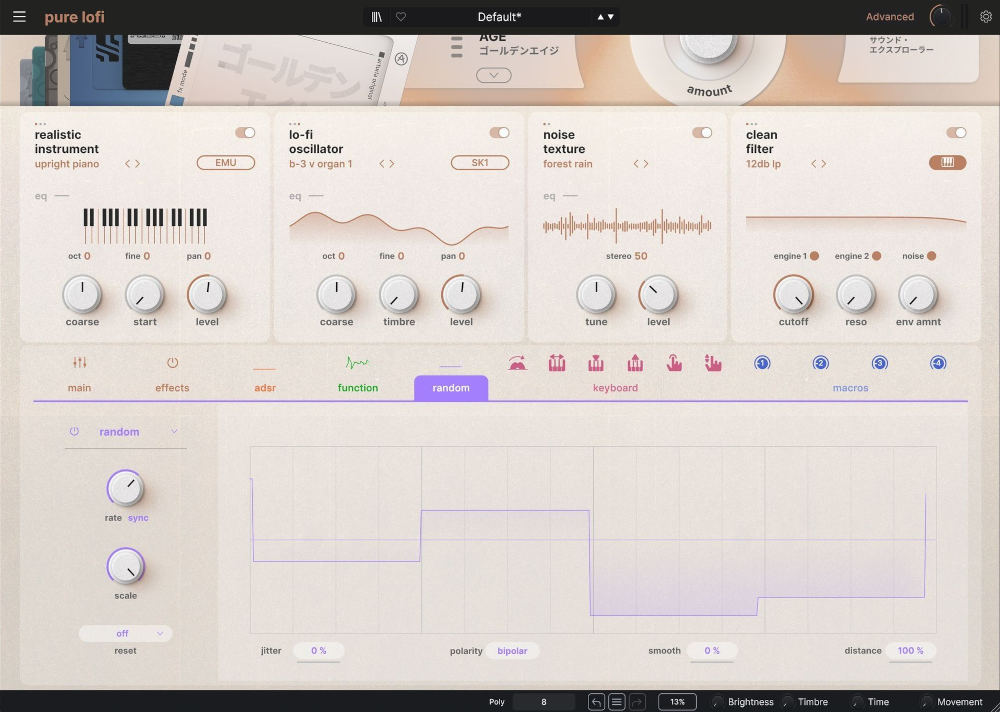Toggle the noise texture switch

[702, 133]
